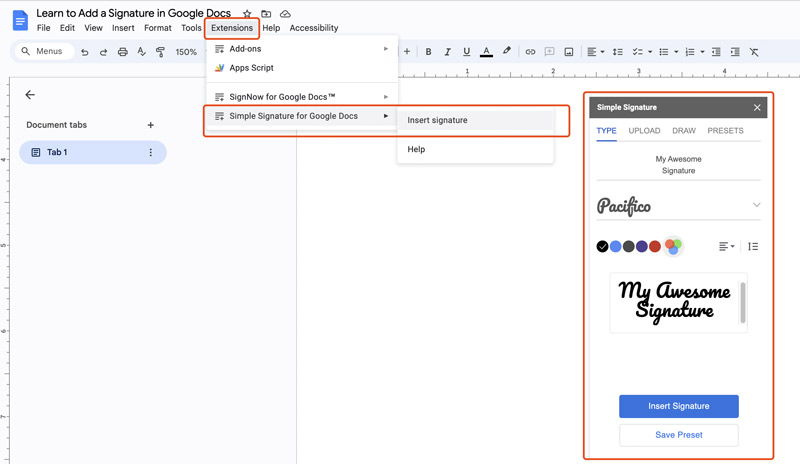Select the highlight color pen icon

click(x=507, y=52)
